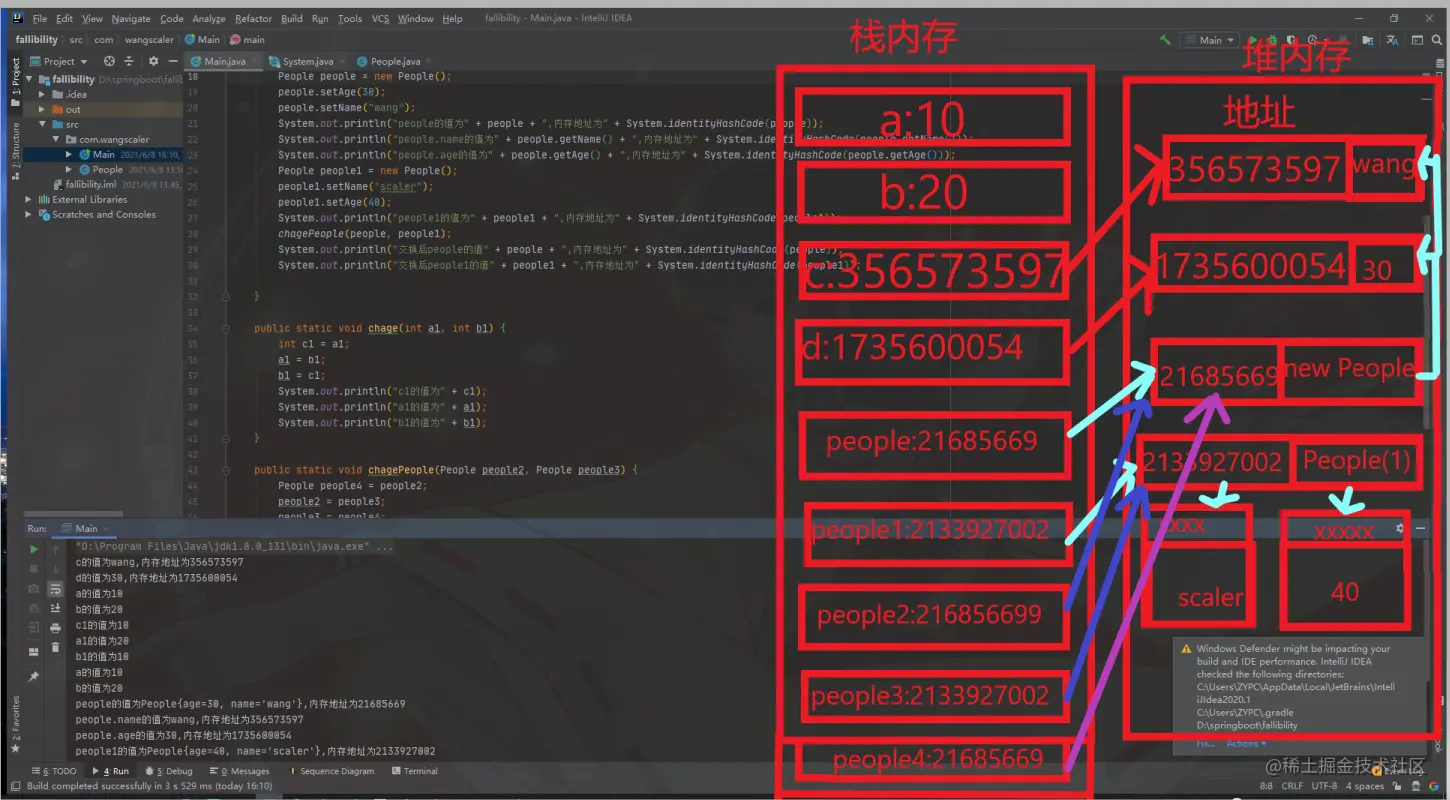Click the Build project hammer icon
Screen dimensions: 1450x800
coord(1165,40)
